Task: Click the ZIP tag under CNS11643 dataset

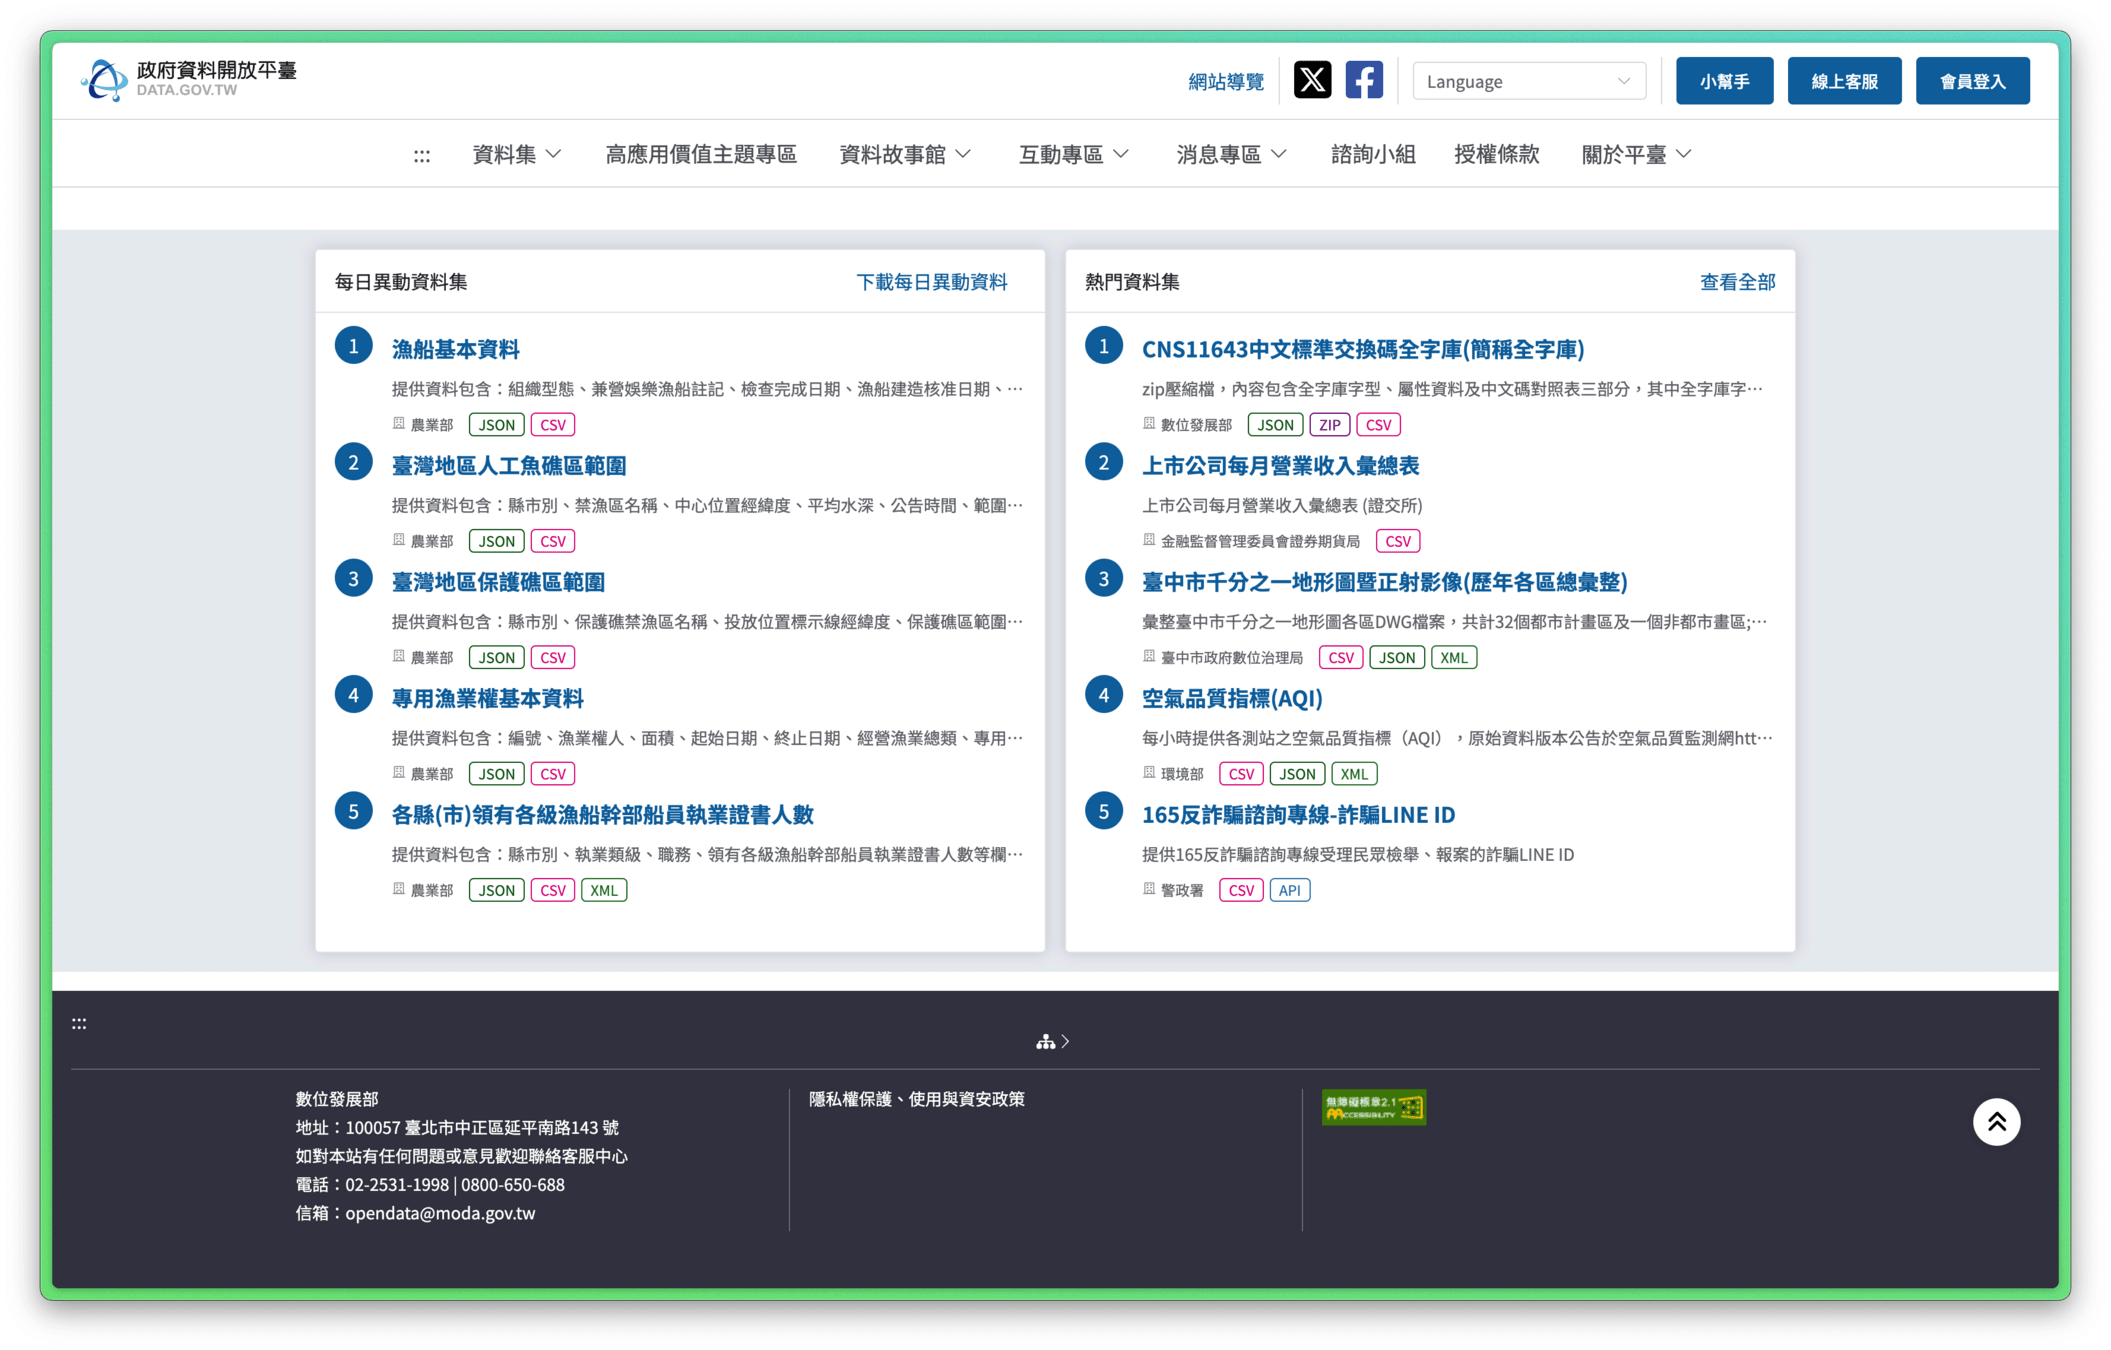Action: 1329,425
